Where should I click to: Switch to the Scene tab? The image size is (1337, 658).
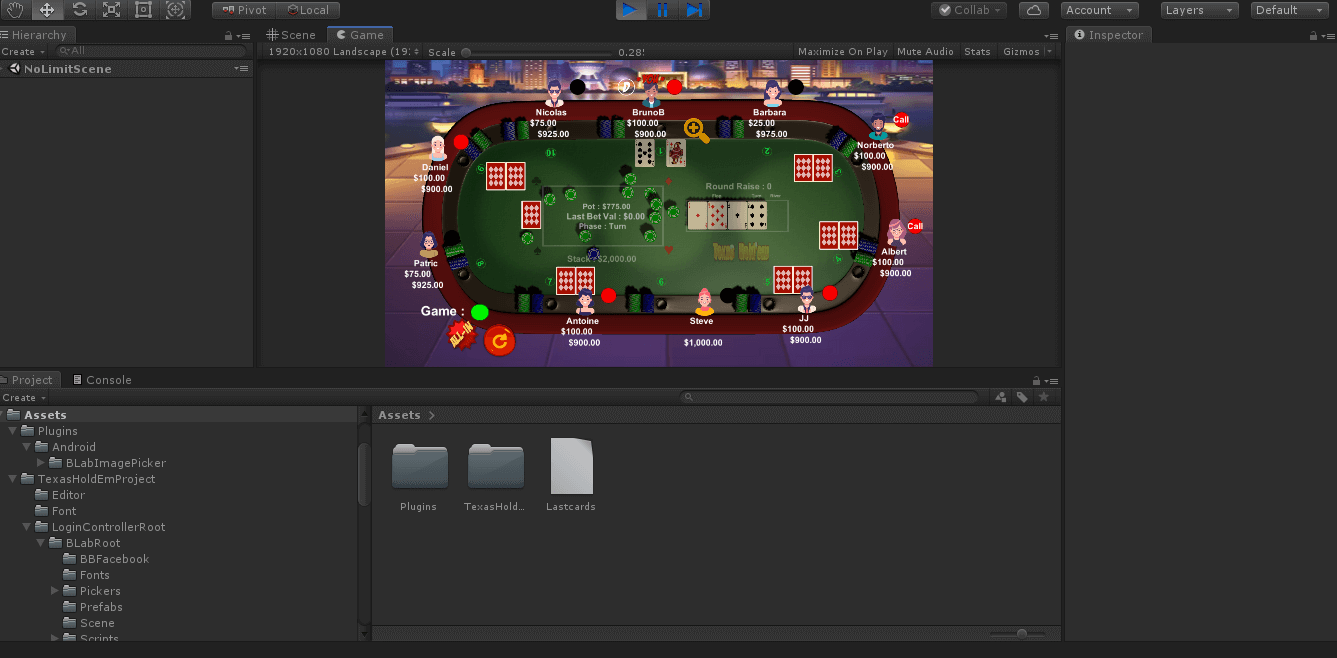[x=291, y=35]
